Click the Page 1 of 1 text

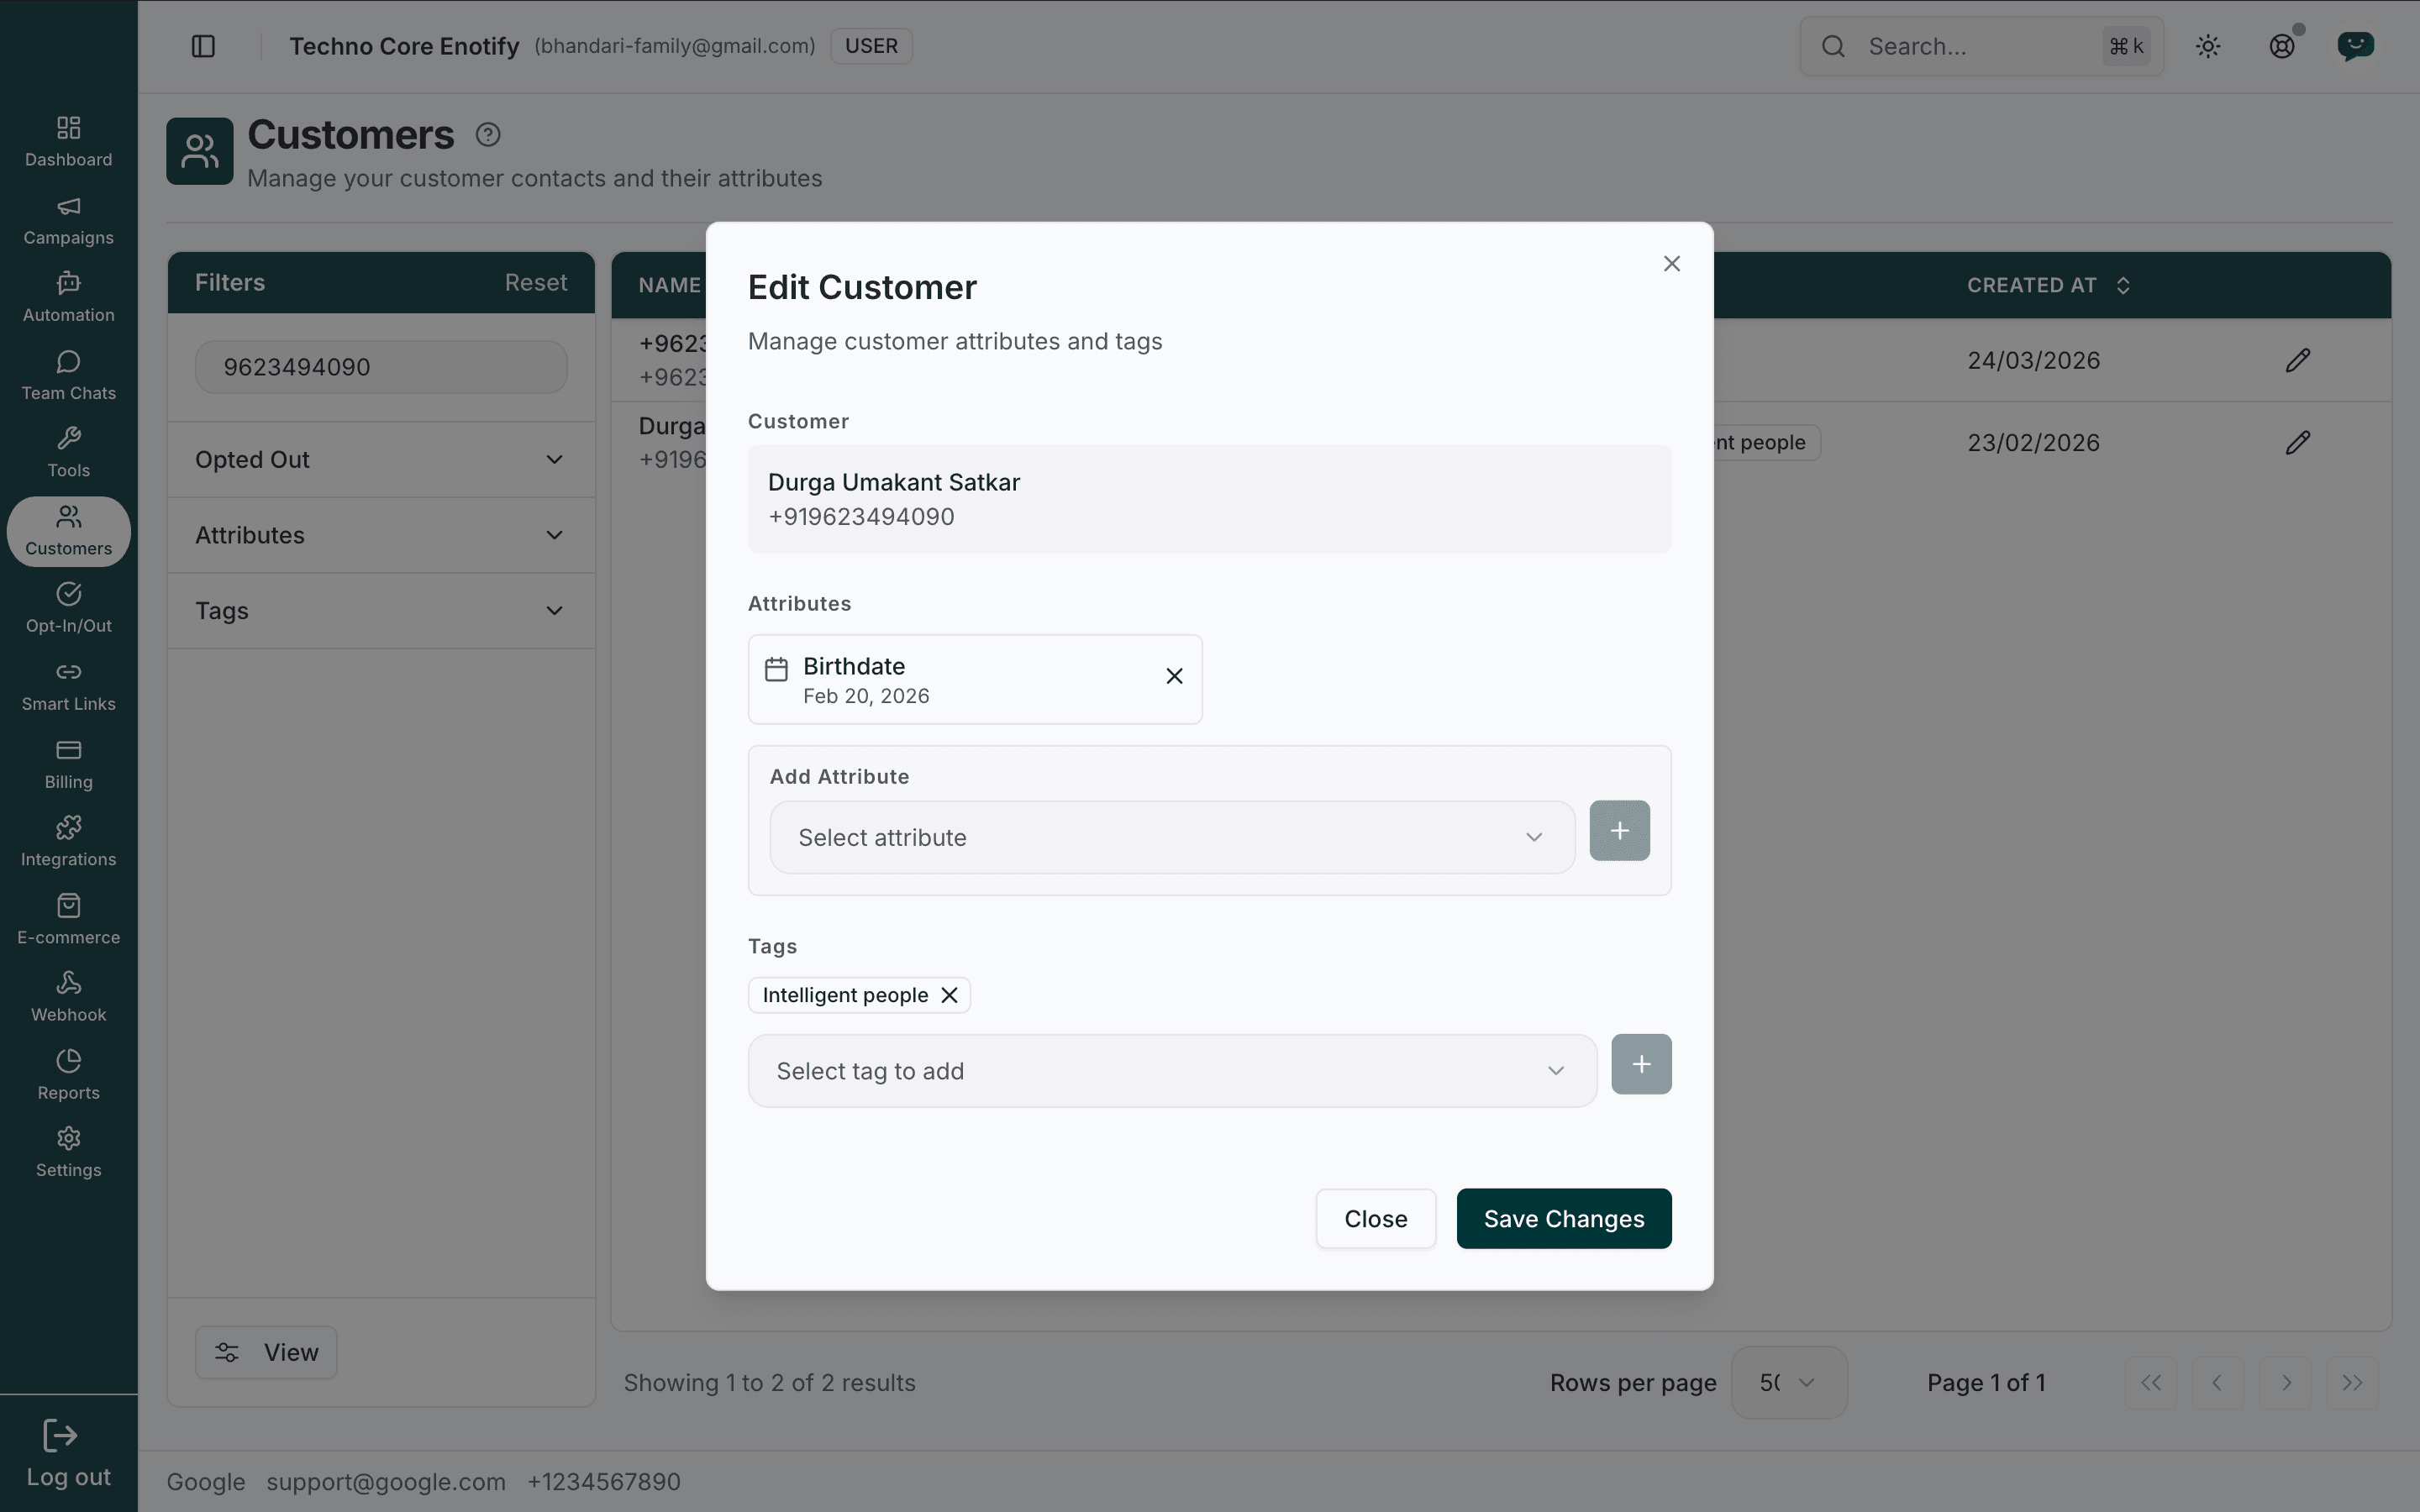[1986, 1382]
